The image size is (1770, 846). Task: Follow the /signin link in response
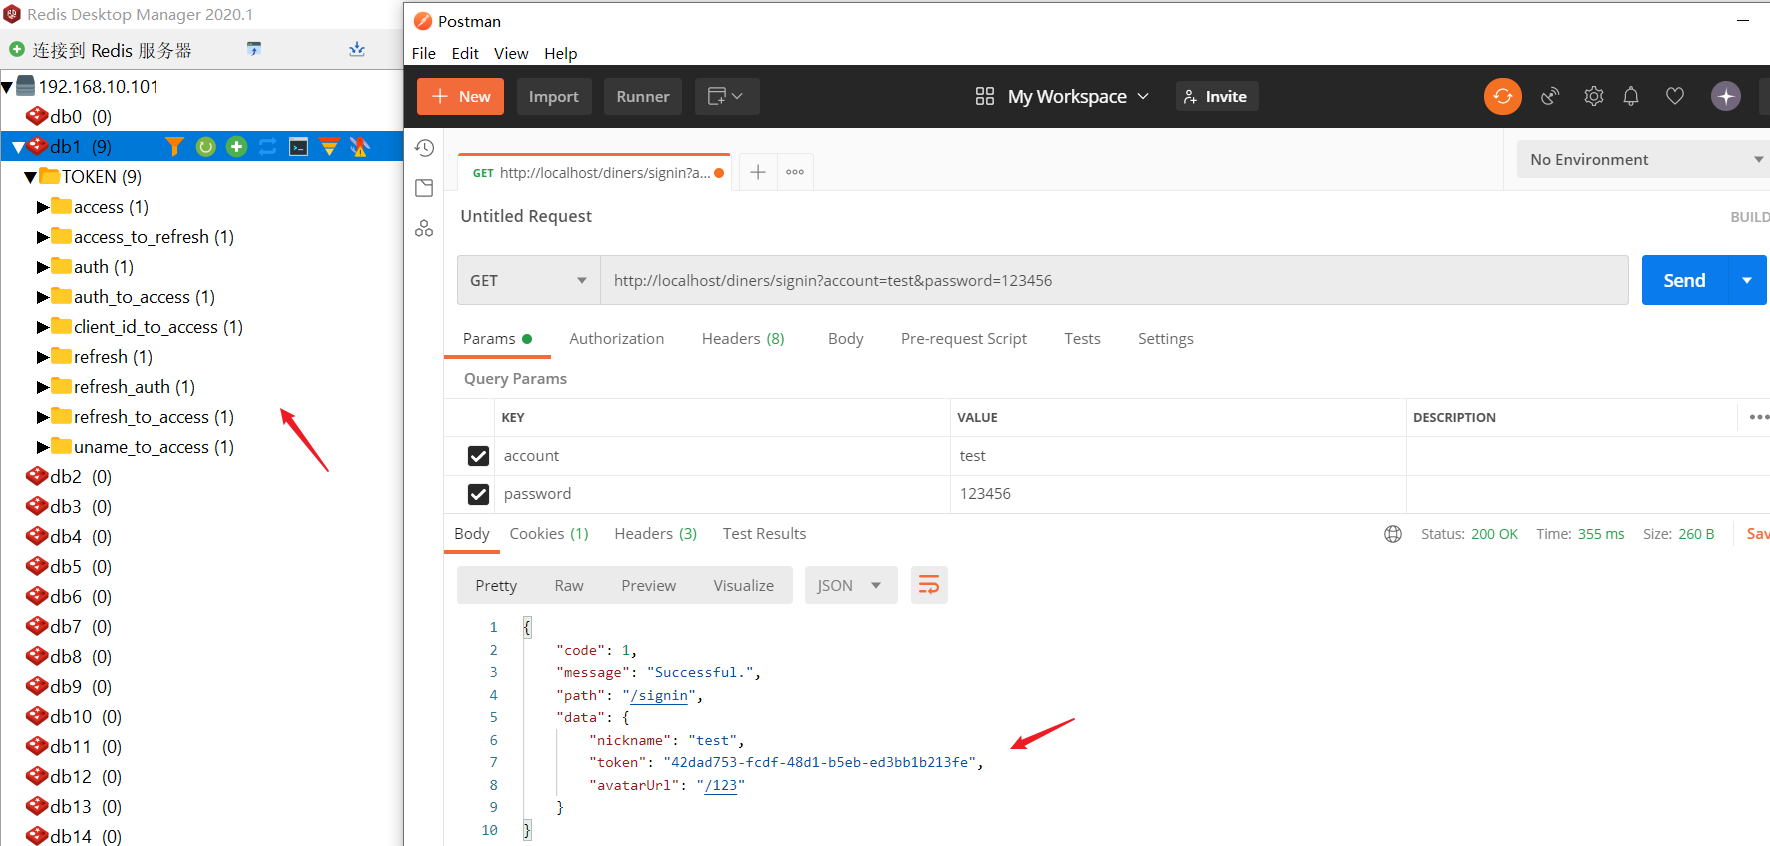click(x=660, y=695)
